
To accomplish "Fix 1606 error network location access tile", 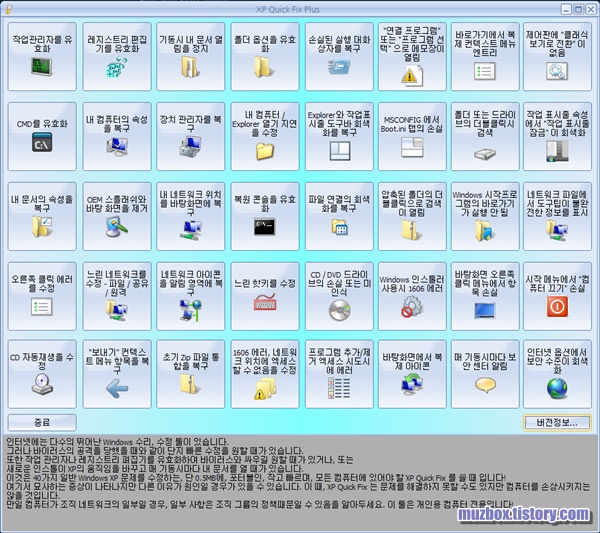I will pos(265,374).
